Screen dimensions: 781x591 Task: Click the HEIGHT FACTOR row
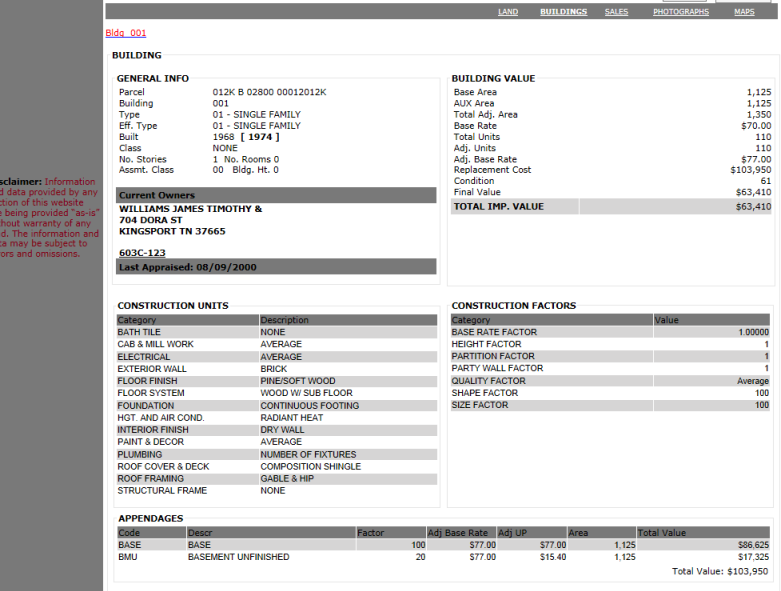tap(610, 344)
